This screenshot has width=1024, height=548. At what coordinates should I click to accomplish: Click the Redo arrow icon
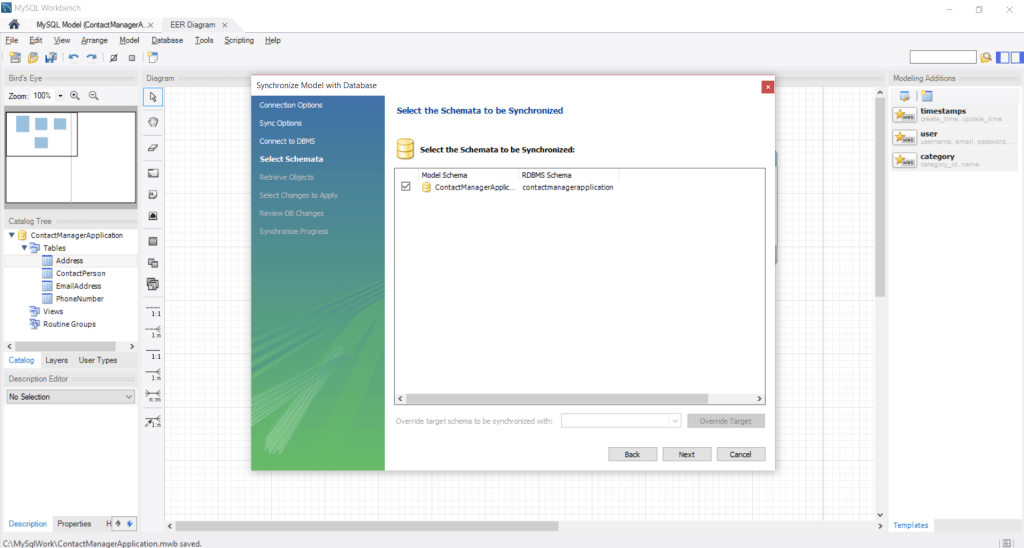pos(91,57)
